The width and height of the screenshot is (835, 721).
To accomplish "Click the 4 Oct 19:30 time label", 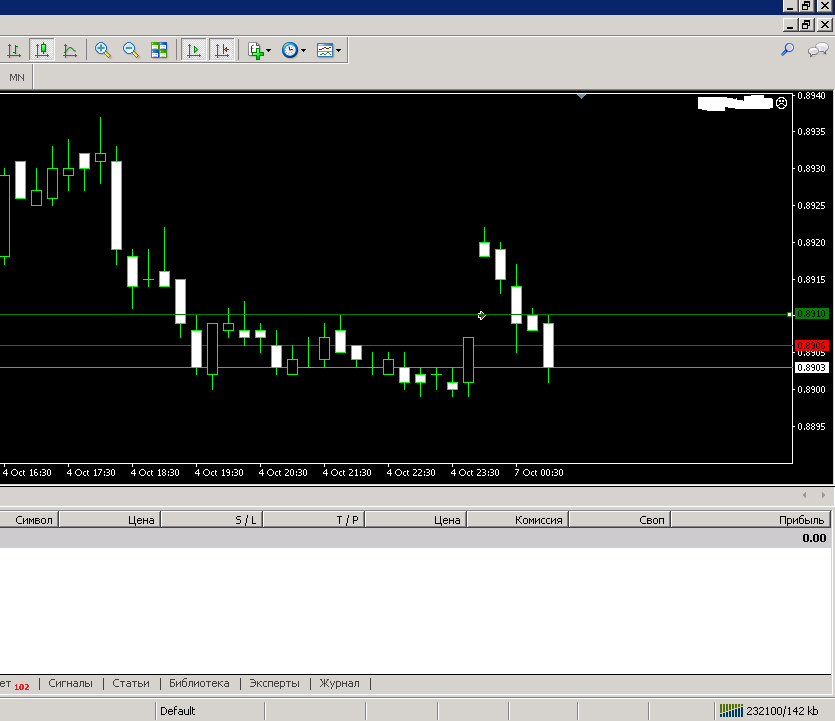I will 219,473.
